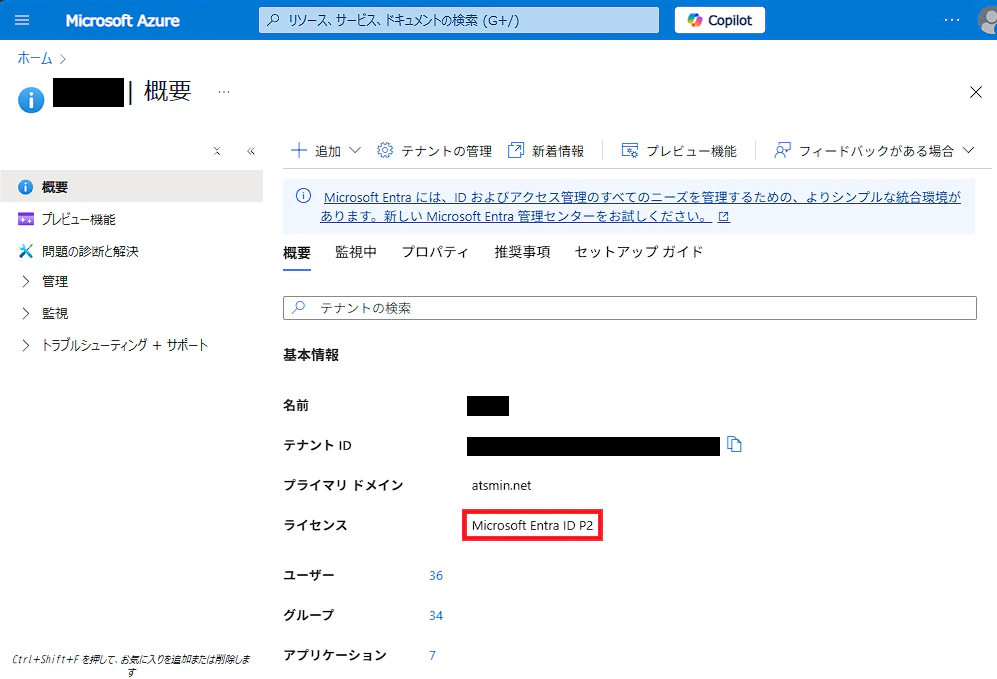Click the external link icon in banner
The image size is (997, 679).
pyautogui.click(x=724, y=216)
